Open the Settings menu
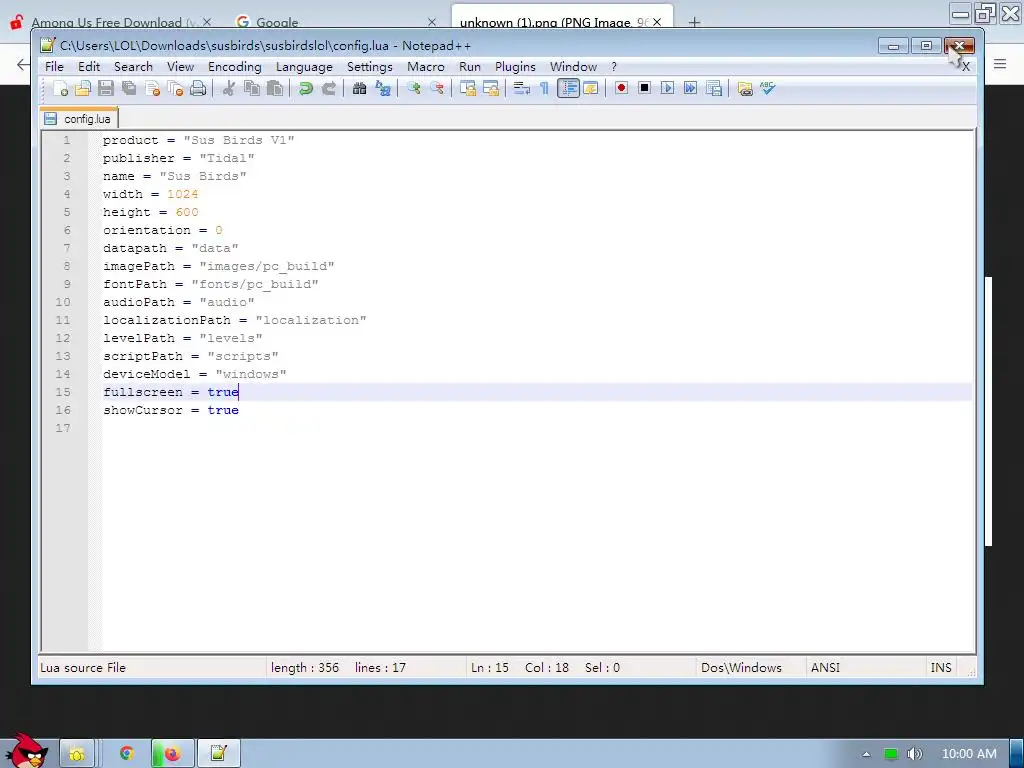1024x768 pixels. pos(370,67)
